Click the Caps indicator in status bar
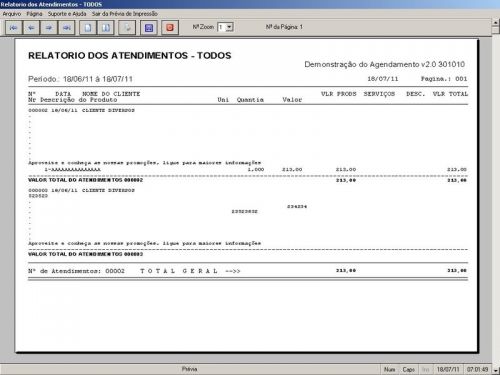 (408, 369)
